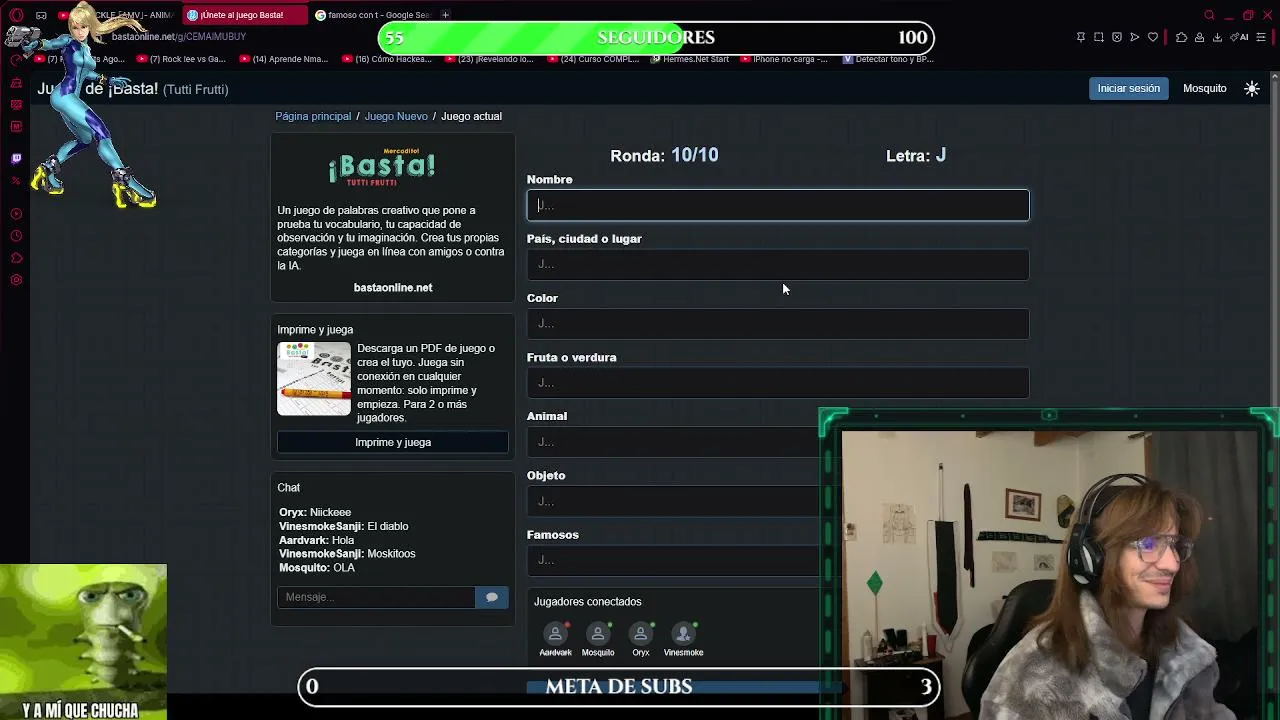Click chat message 'Moskitoos'
This screenshot has height=720, width=1280.
click(x=391, y=554)
